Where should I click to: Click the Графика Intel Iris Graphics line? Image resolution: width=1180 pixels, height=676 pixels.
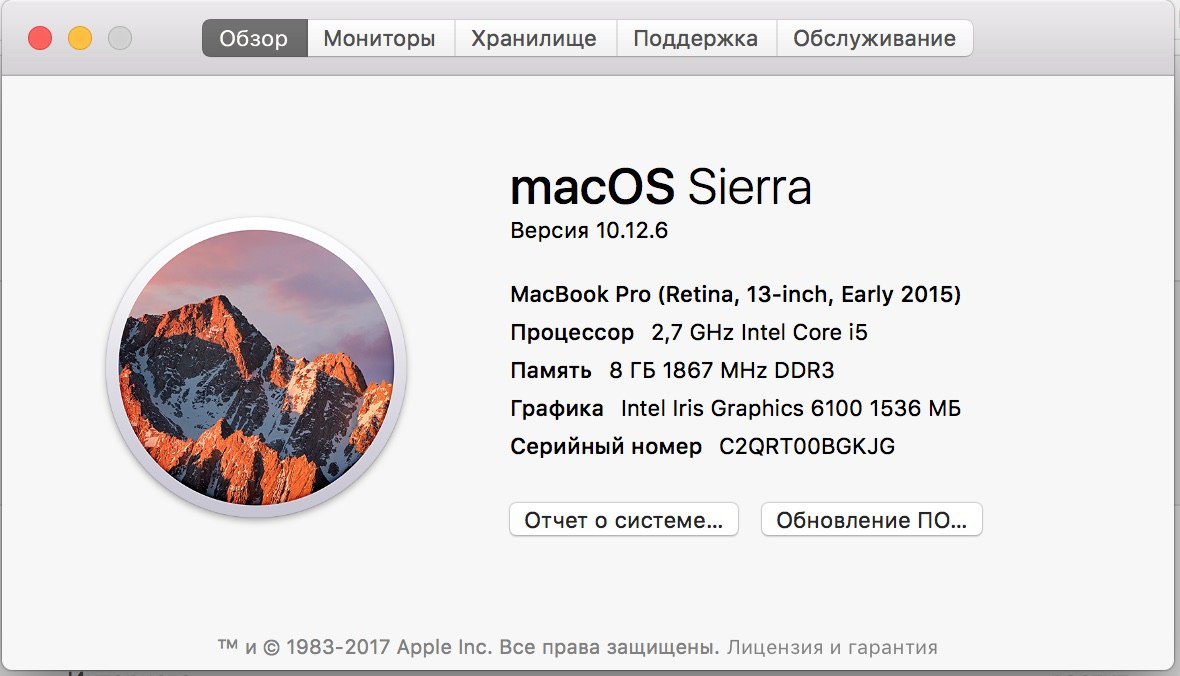point(735,409)
